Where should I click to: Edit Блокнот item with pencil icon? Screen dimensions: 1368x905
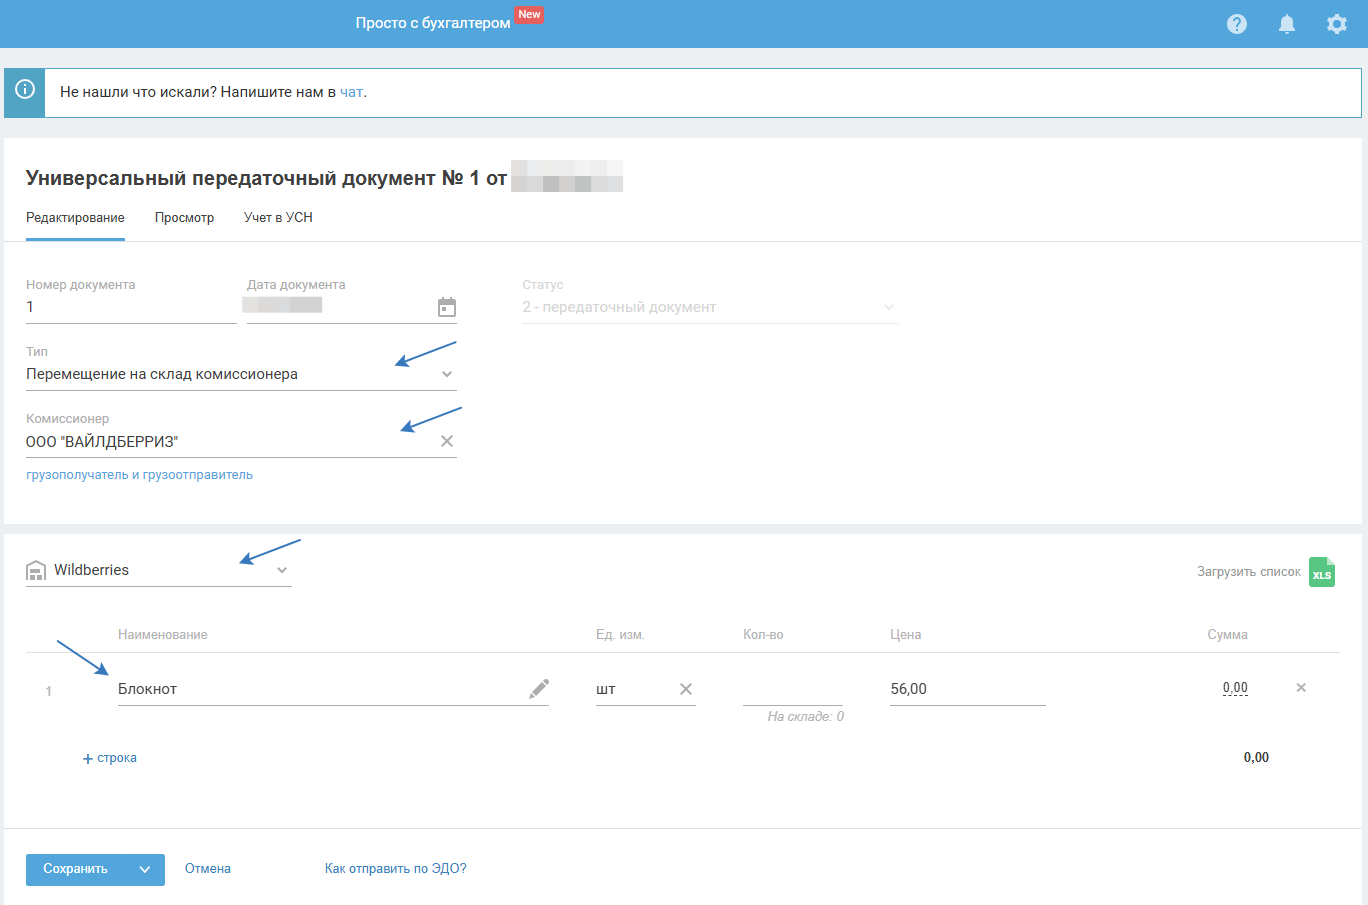(x=539, y=688)
